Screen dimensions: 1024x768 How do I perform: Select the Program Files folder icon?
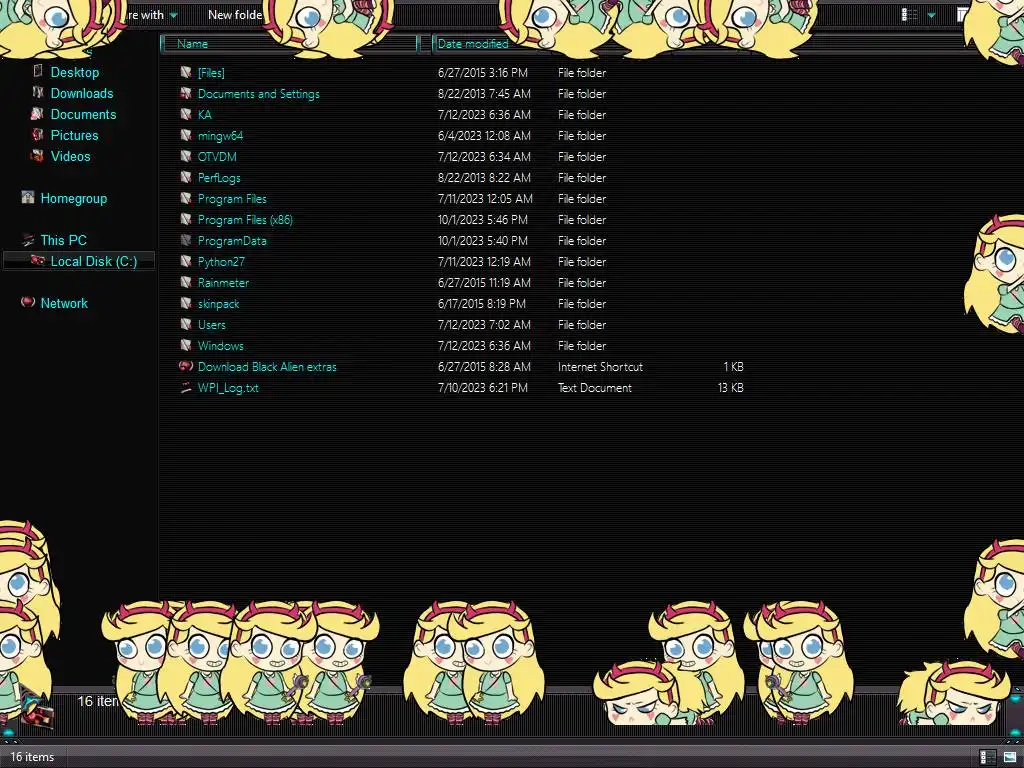(186, 198)
